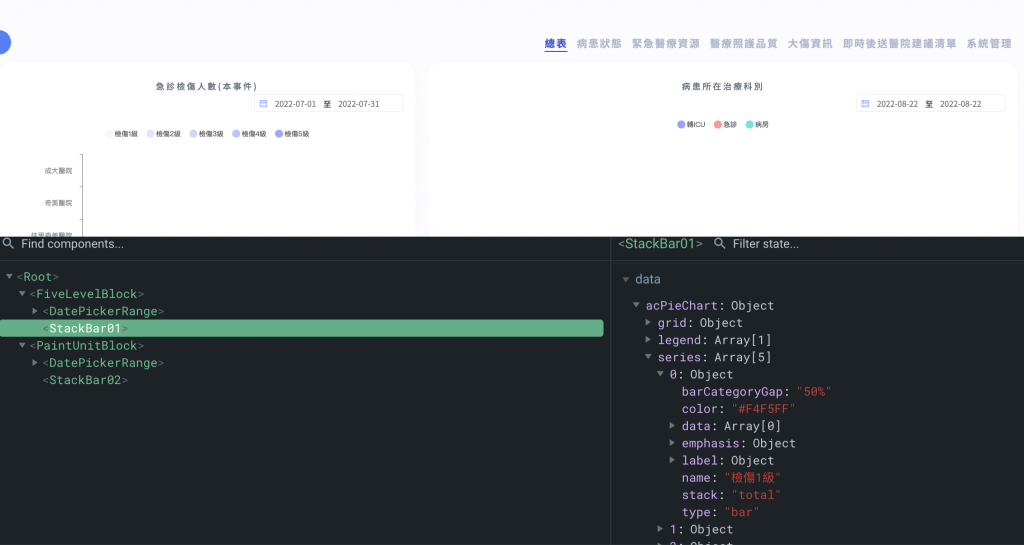Open the 系統管理 tab

[989, 44]
